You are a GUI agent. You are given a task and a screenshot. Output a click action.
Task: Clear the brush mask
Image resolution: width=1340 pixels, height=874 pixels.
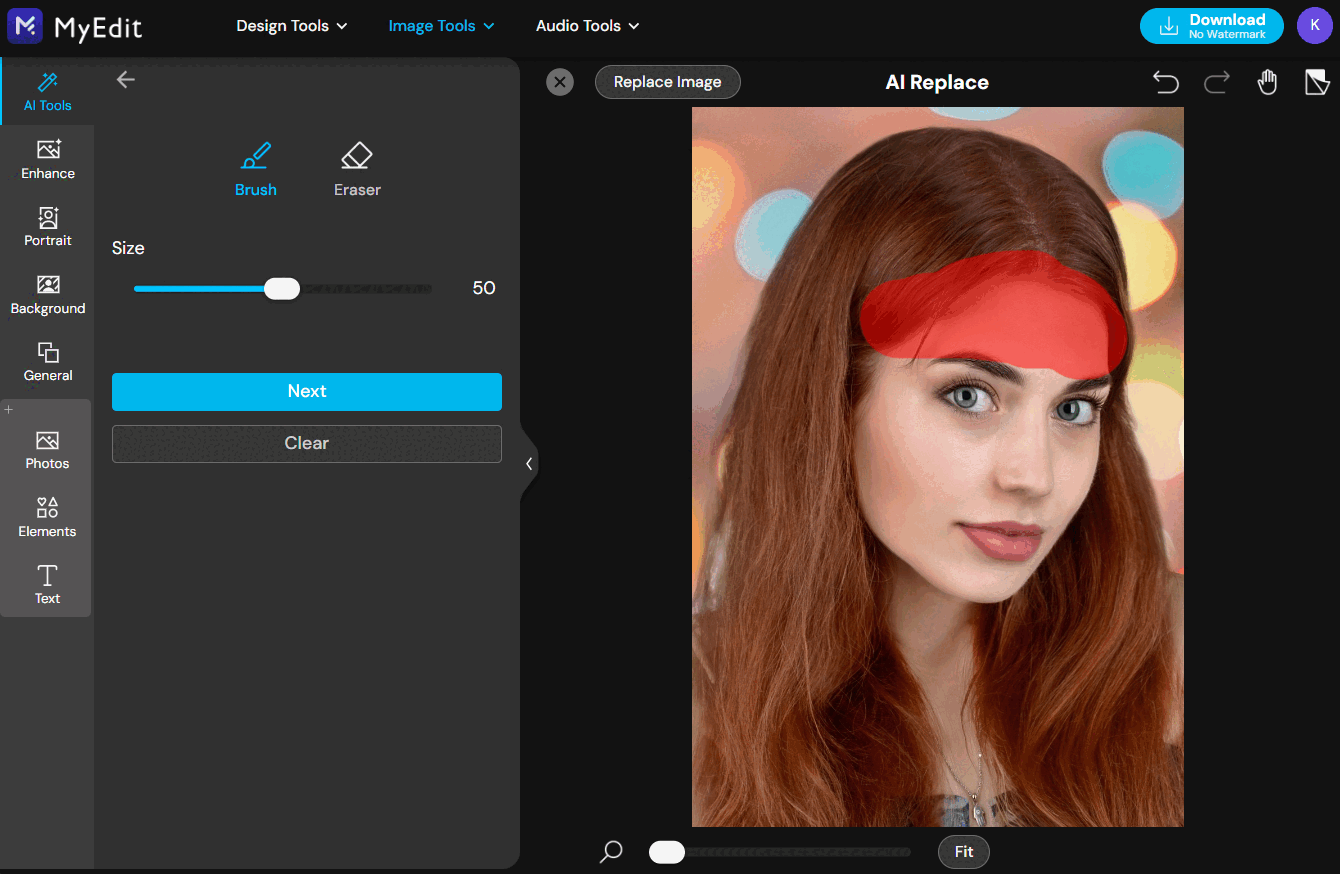coord(307,443)
